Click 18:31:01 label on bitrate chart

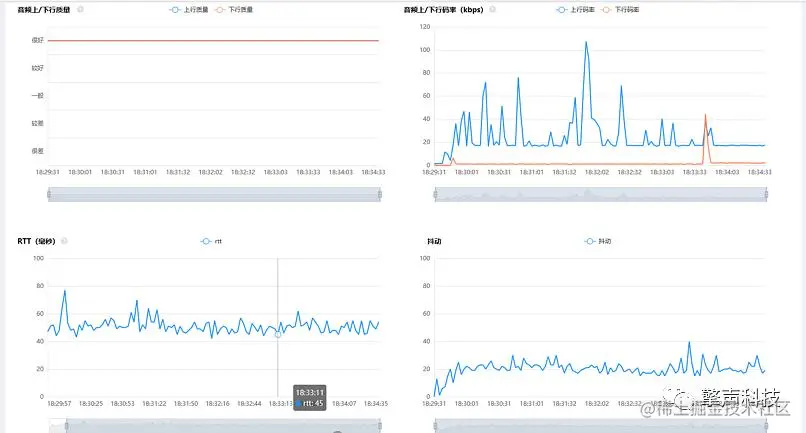[532, 172]
